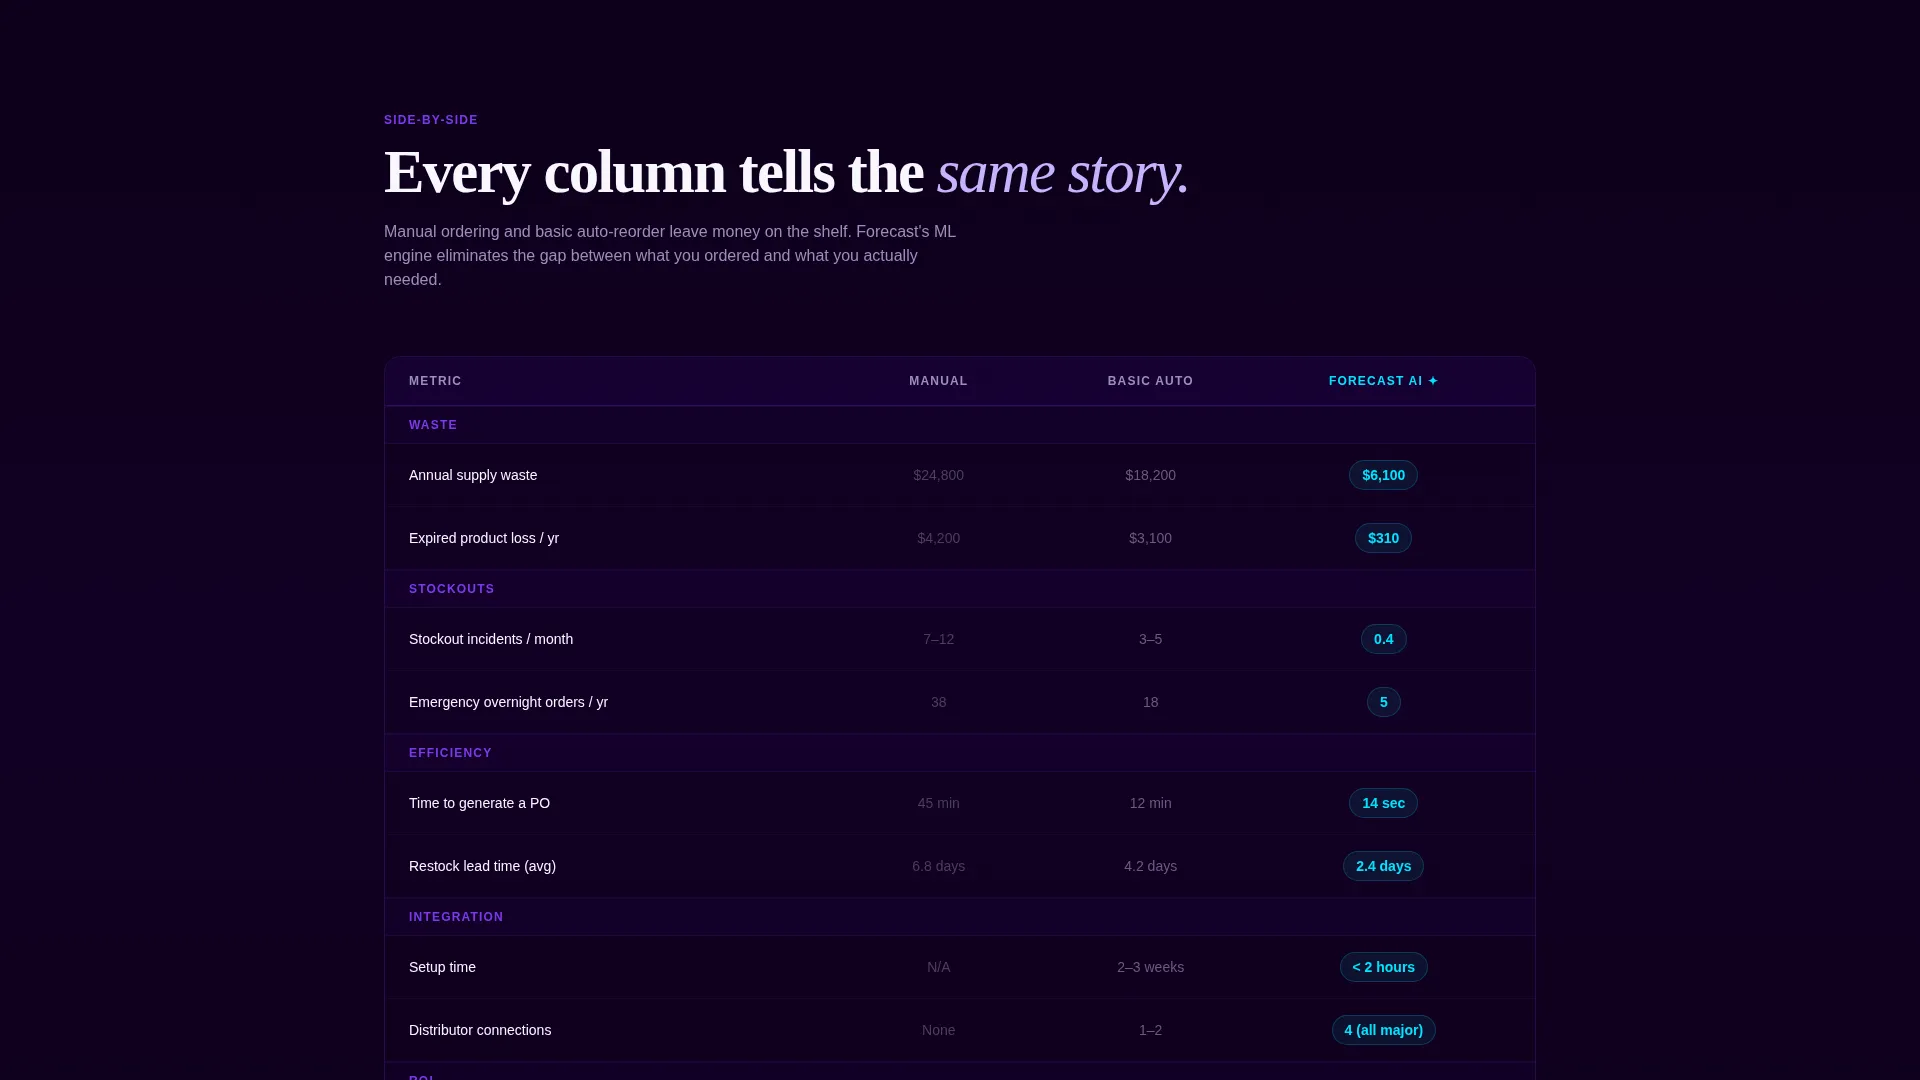Click the 5 emergency orders badge
The height and width of the screenshot is (1080, 1920).
click(x=1383, y=702)
